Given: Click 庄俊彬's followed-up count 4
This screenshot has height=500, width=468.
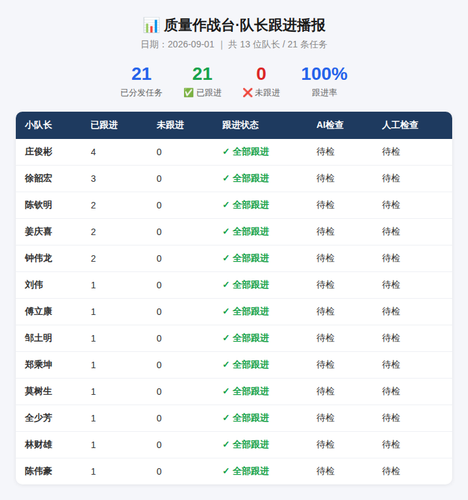Looking at the screenshot, I should [93, 152].
